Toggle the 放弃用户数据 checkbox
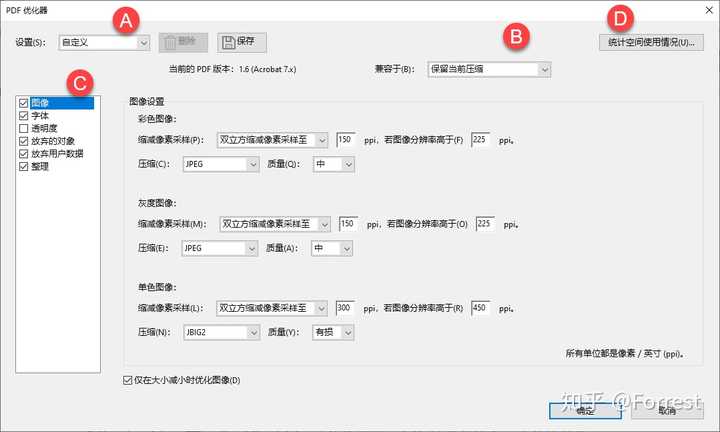The image size is (720, 432). point(24,153)
